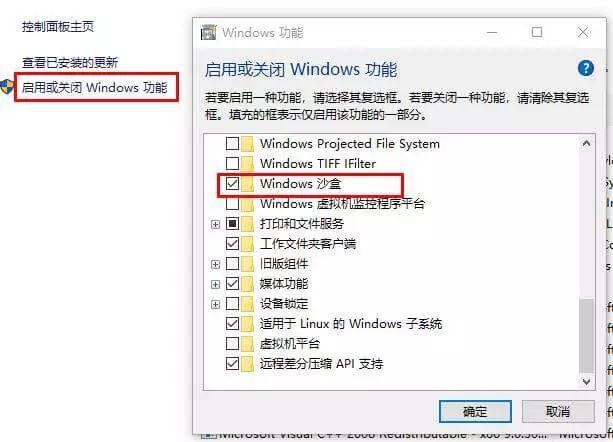Click the 确定 button

click(475, 412)
